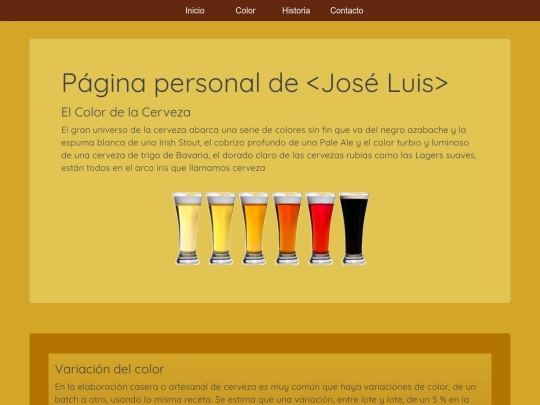This screenshot has height=405, width=540.
Task: Select the Contacto navigation link
Action: (346, 11)
